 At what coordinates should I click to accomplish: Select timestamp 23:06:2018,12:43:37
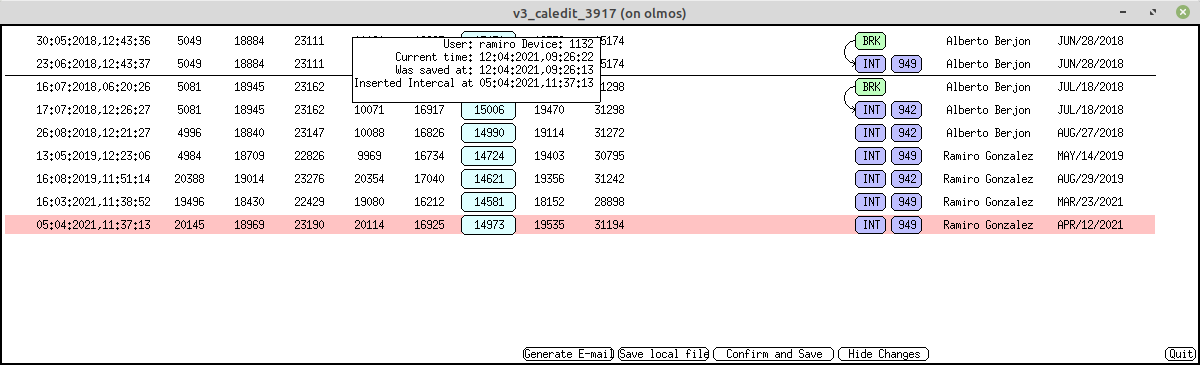(x=93, y=64)
